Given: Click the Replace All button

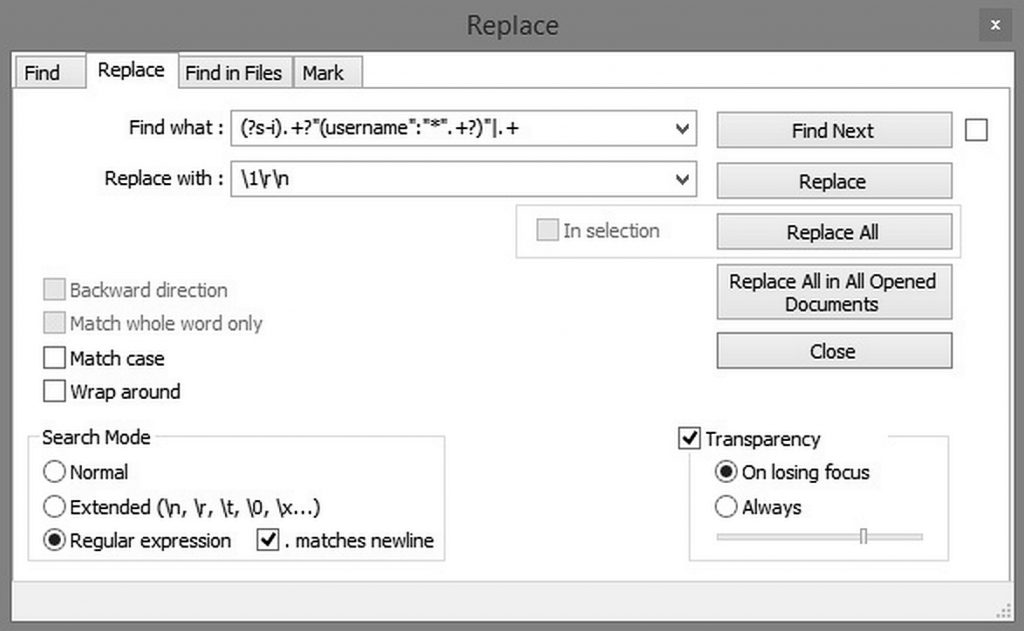Looking at the screenshot, I should pos(833,232).
